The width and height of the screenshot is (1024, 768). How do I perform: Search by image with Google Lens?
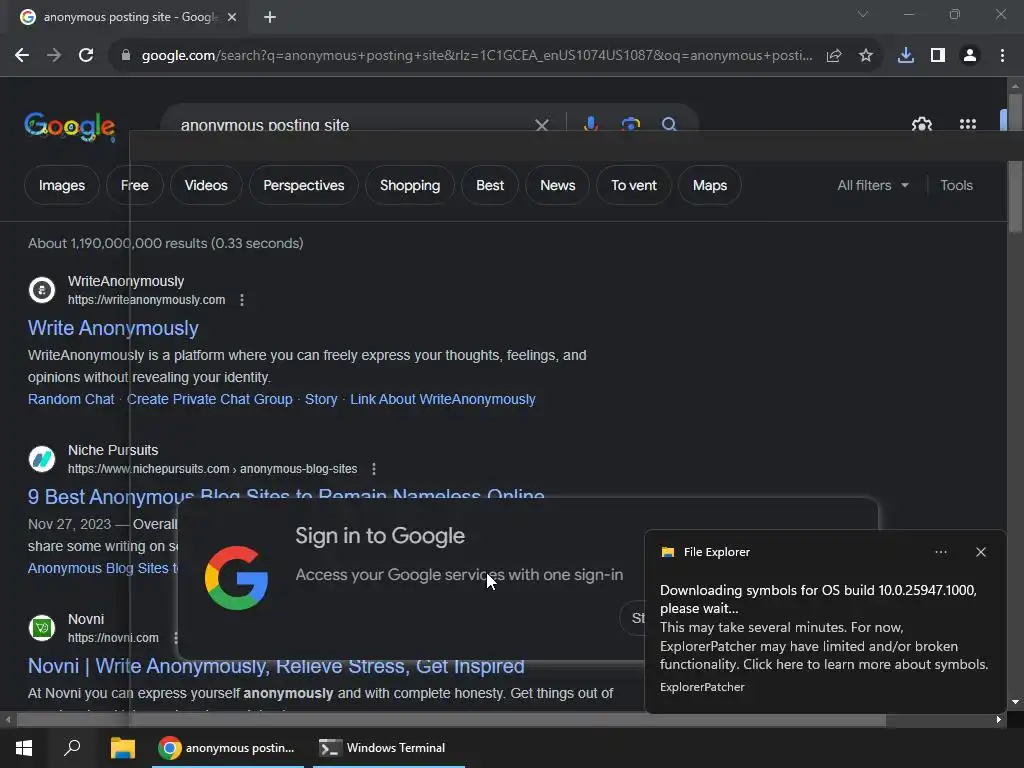(630, 124)
